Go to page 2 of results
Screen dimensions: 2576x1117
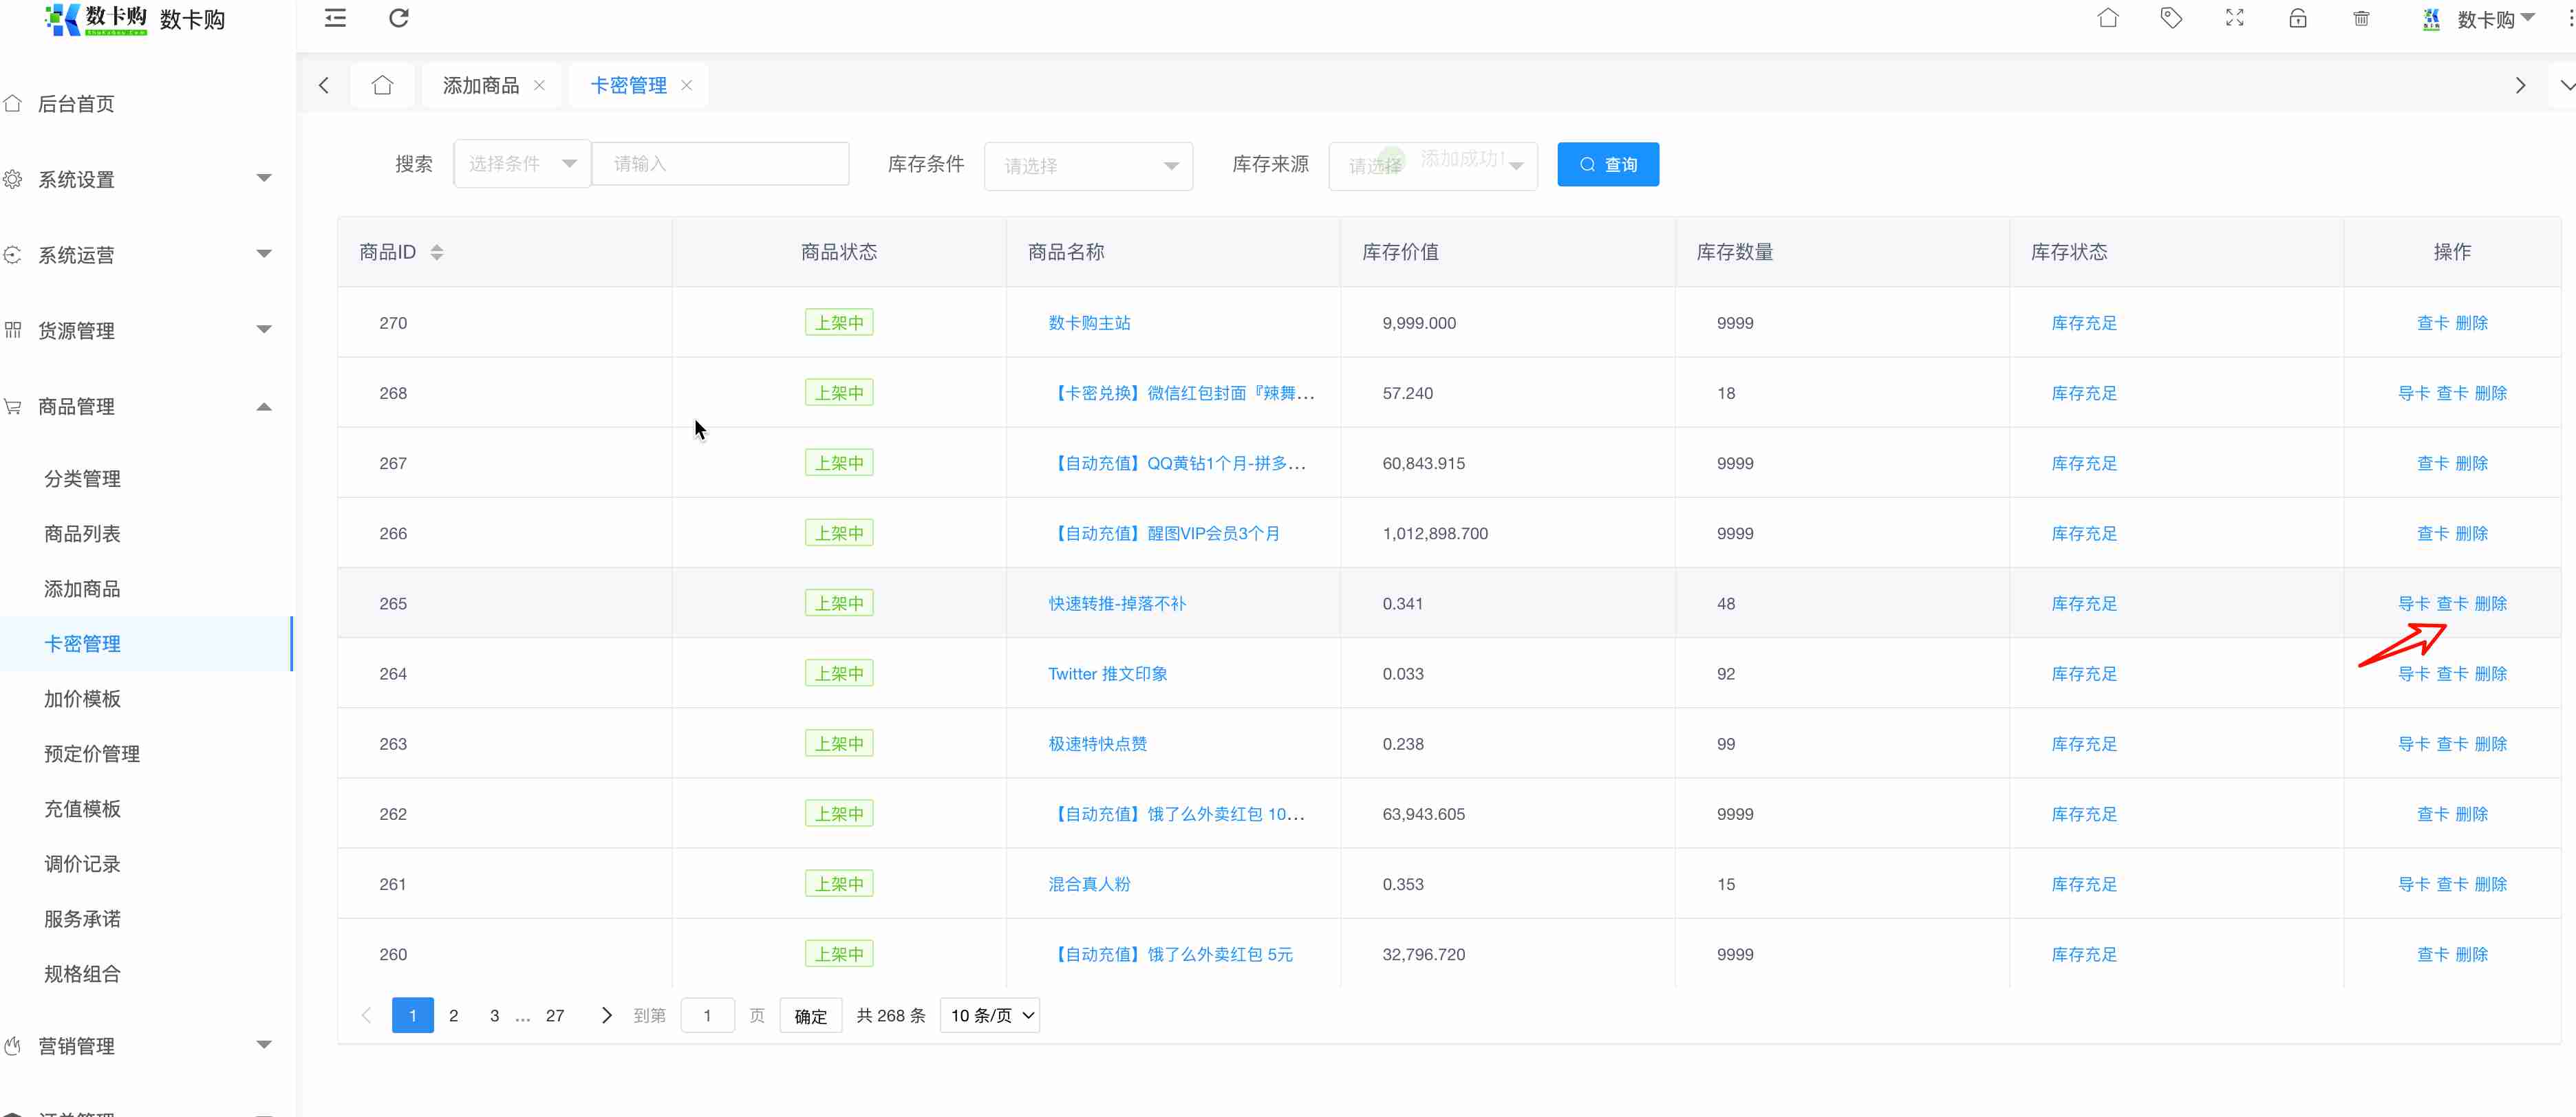click(x=453, y=1015)
